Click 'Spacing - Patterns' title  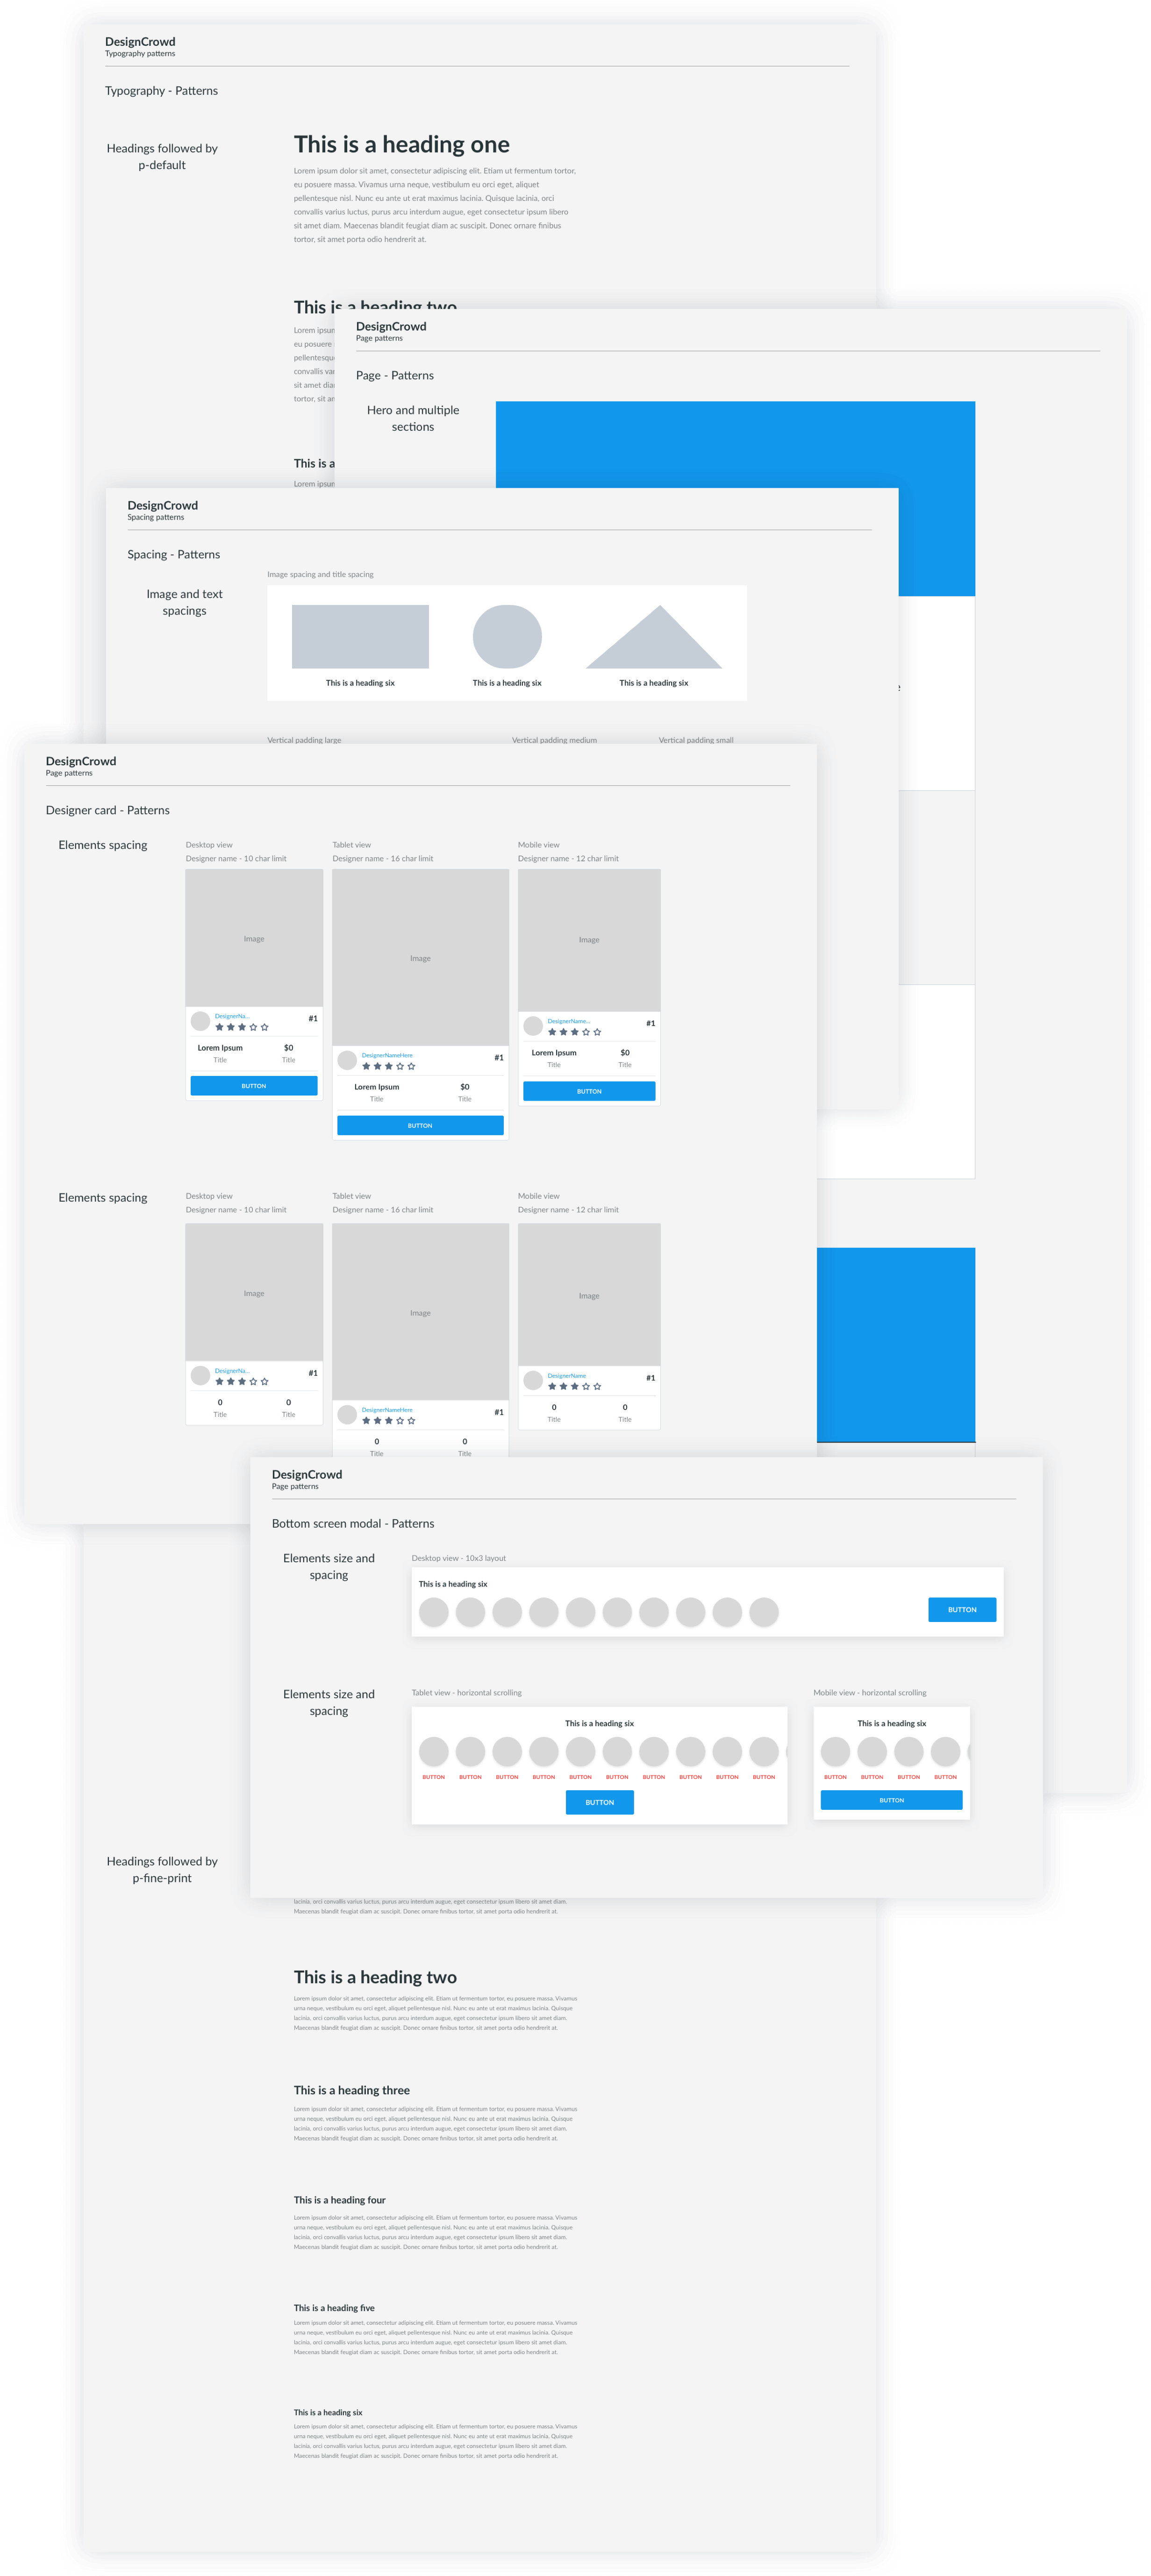point(174,555)
